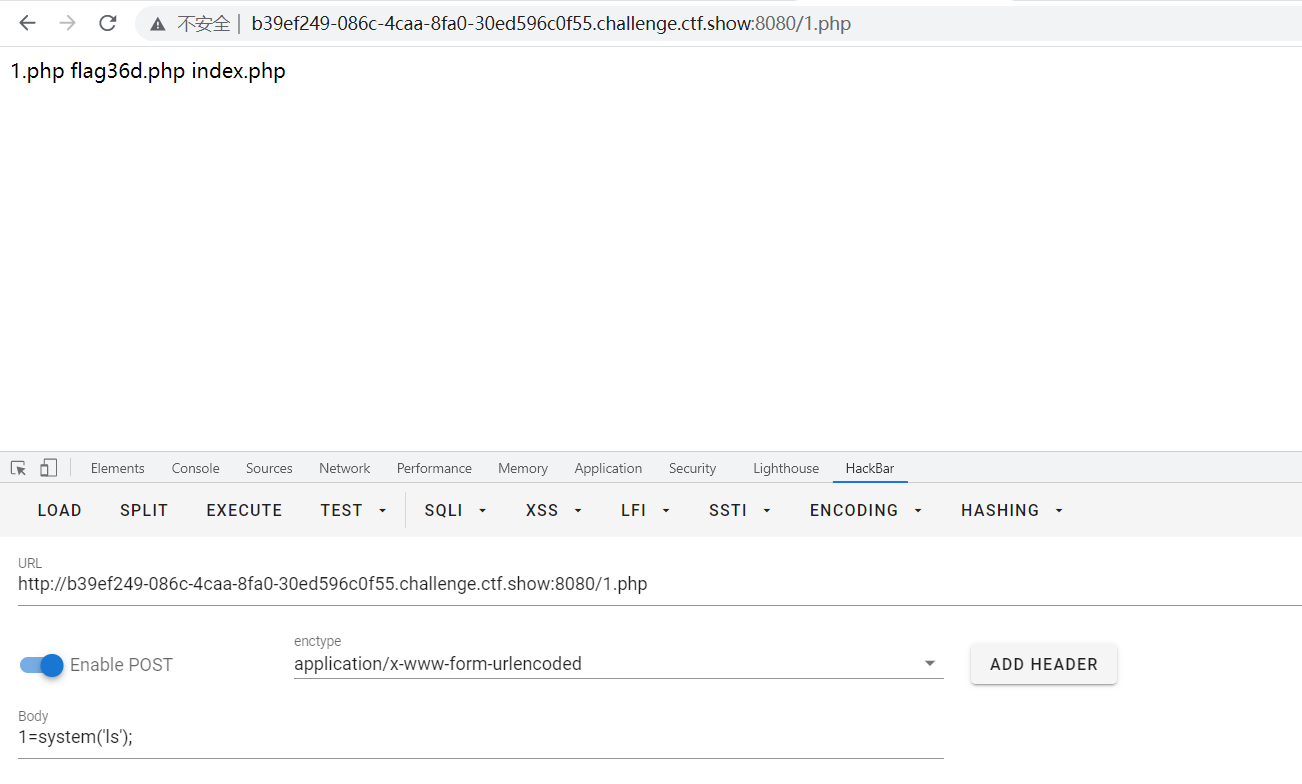Open the Performance tab
The image size is (1302, 784).
tap(434, 468)
